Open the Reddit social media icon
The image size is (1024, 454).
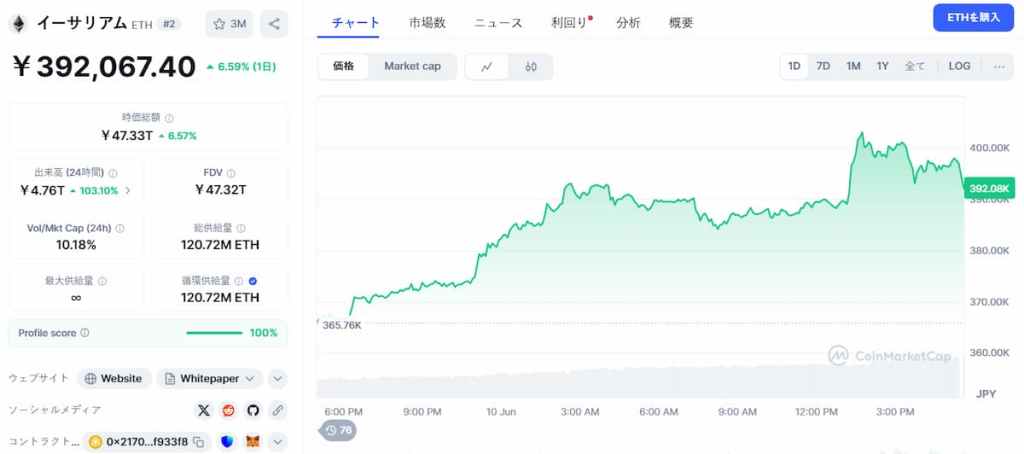tap(229, 410)
